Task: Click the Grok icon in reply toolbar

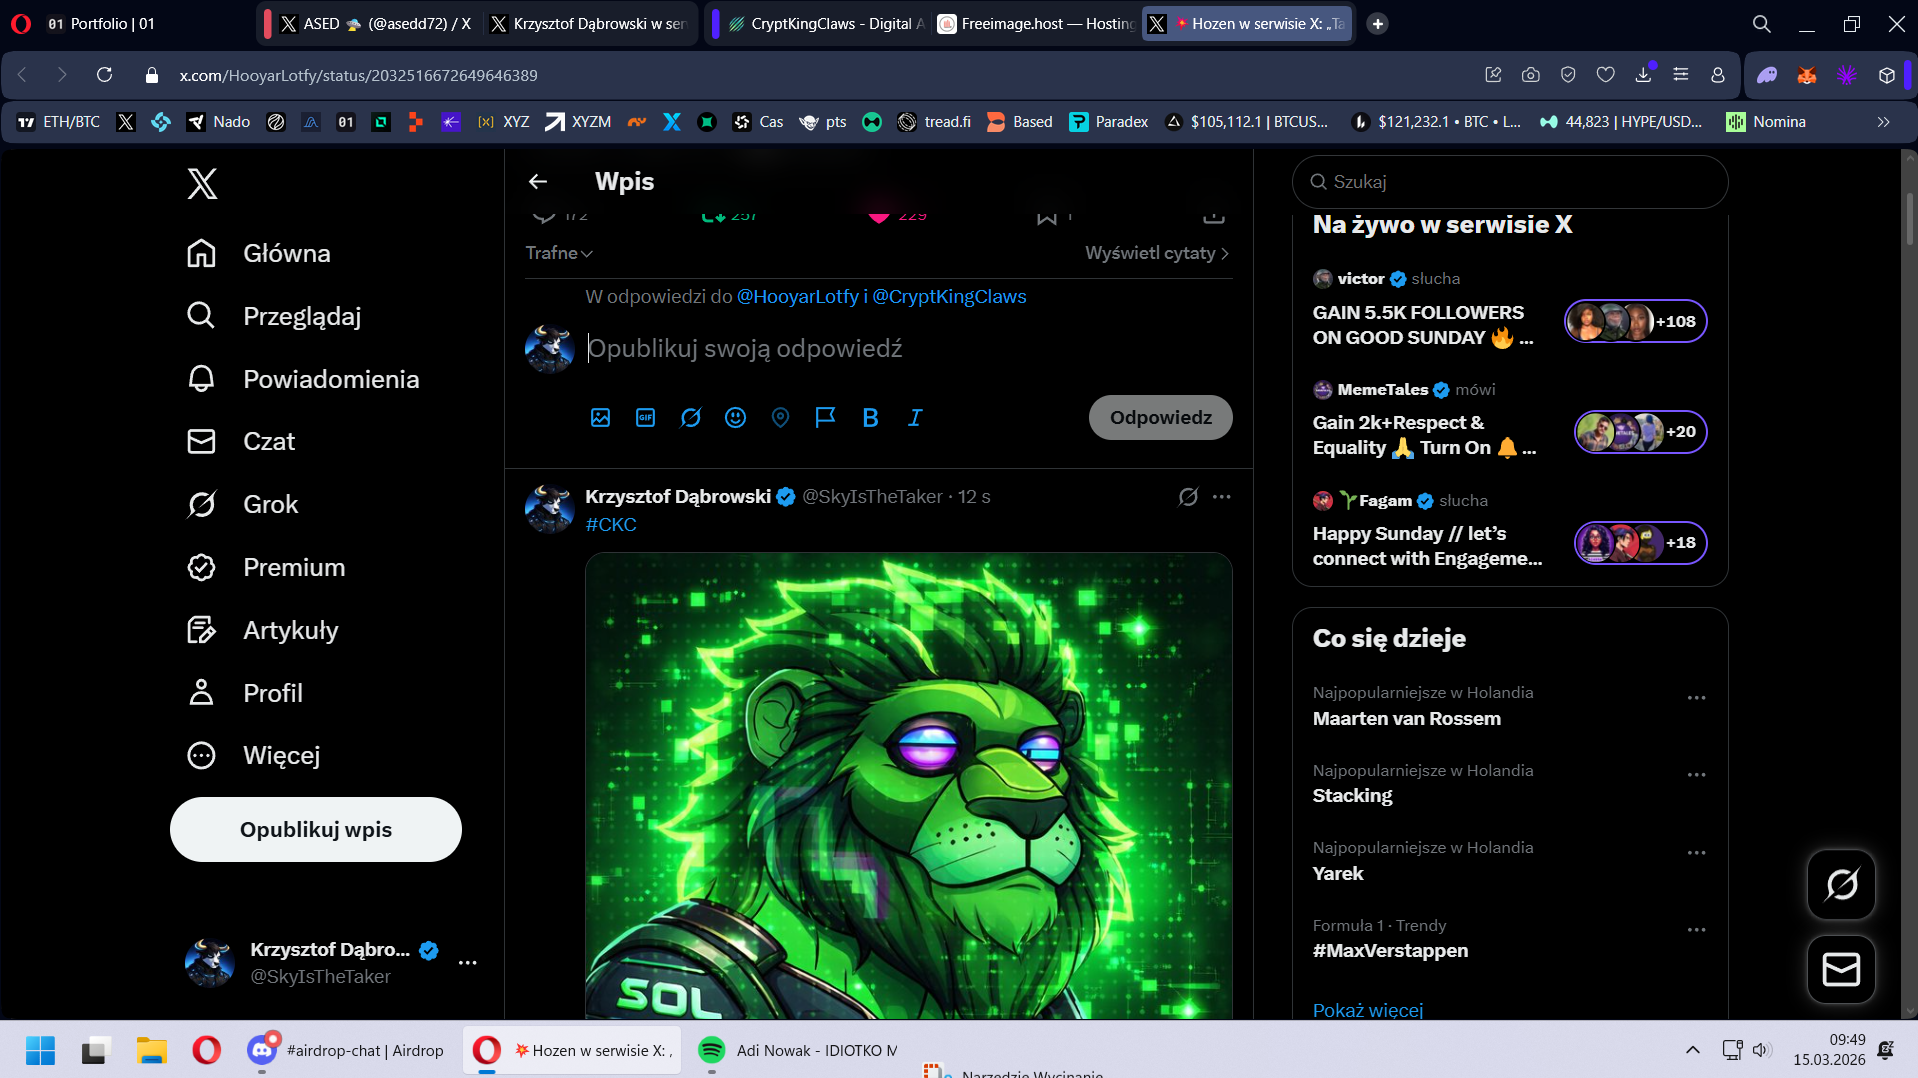Action: click(690, 418)
